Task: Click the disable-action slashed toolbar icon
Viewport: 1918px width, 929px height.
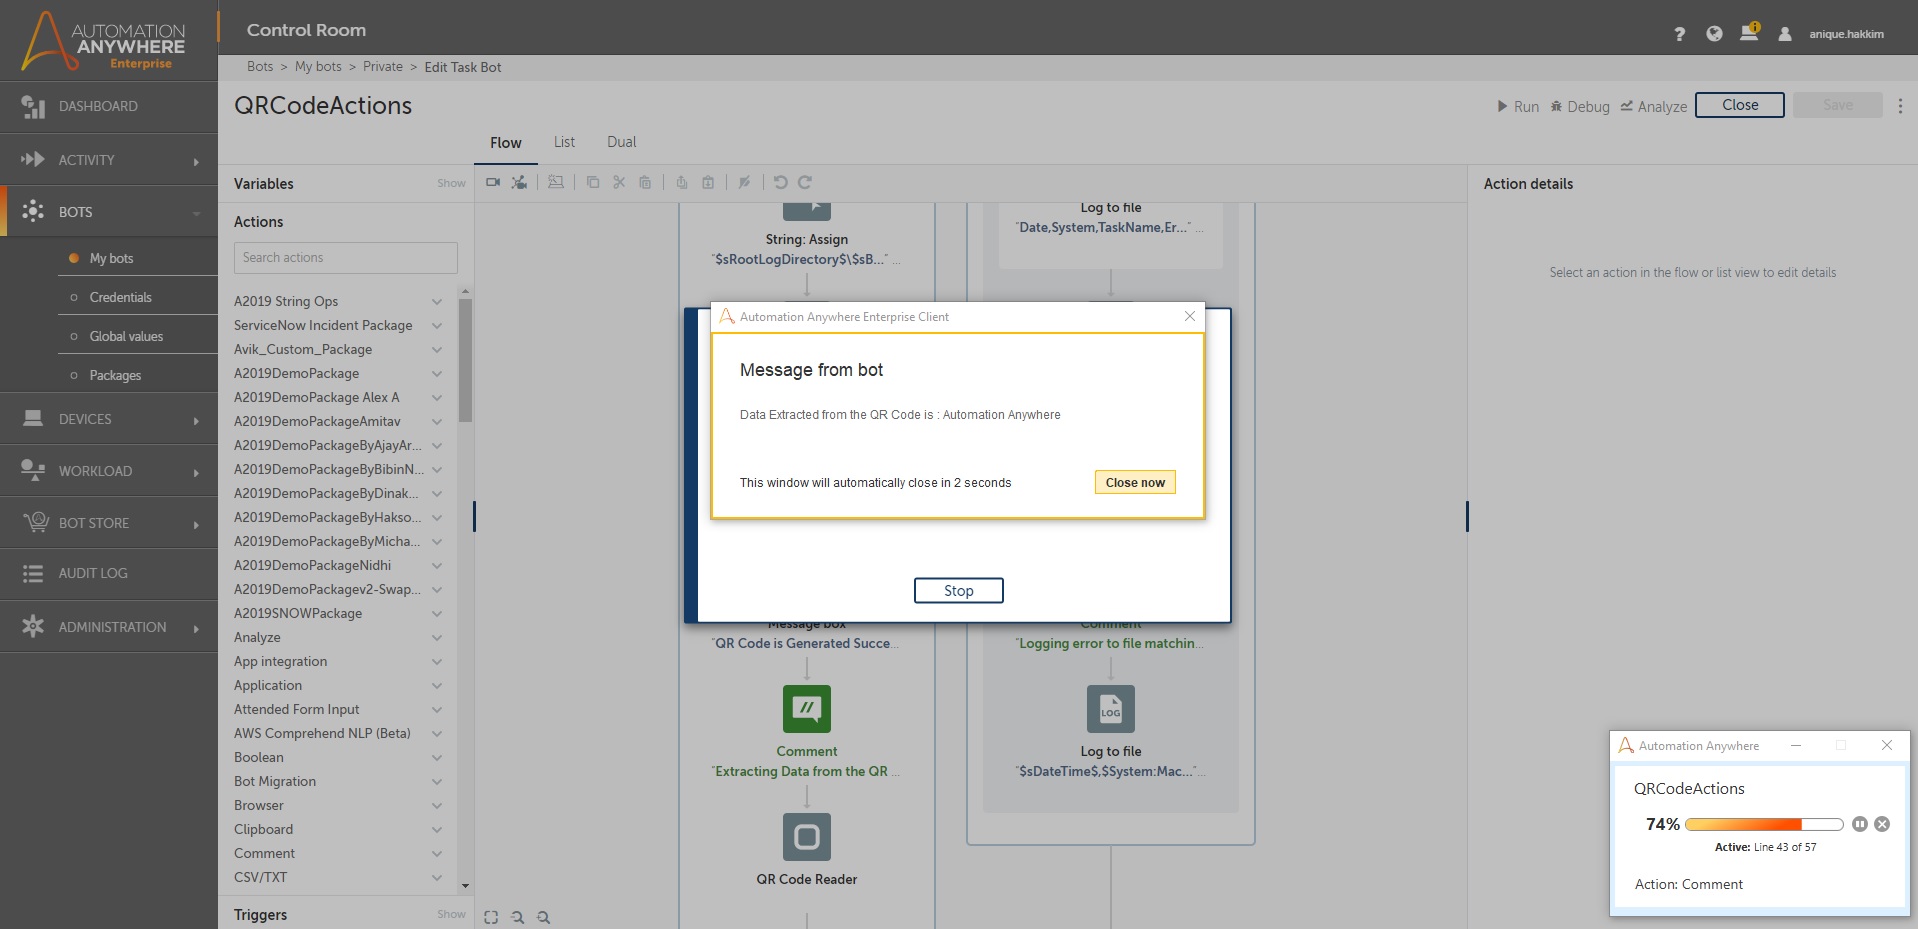Action: coord(744,182)
